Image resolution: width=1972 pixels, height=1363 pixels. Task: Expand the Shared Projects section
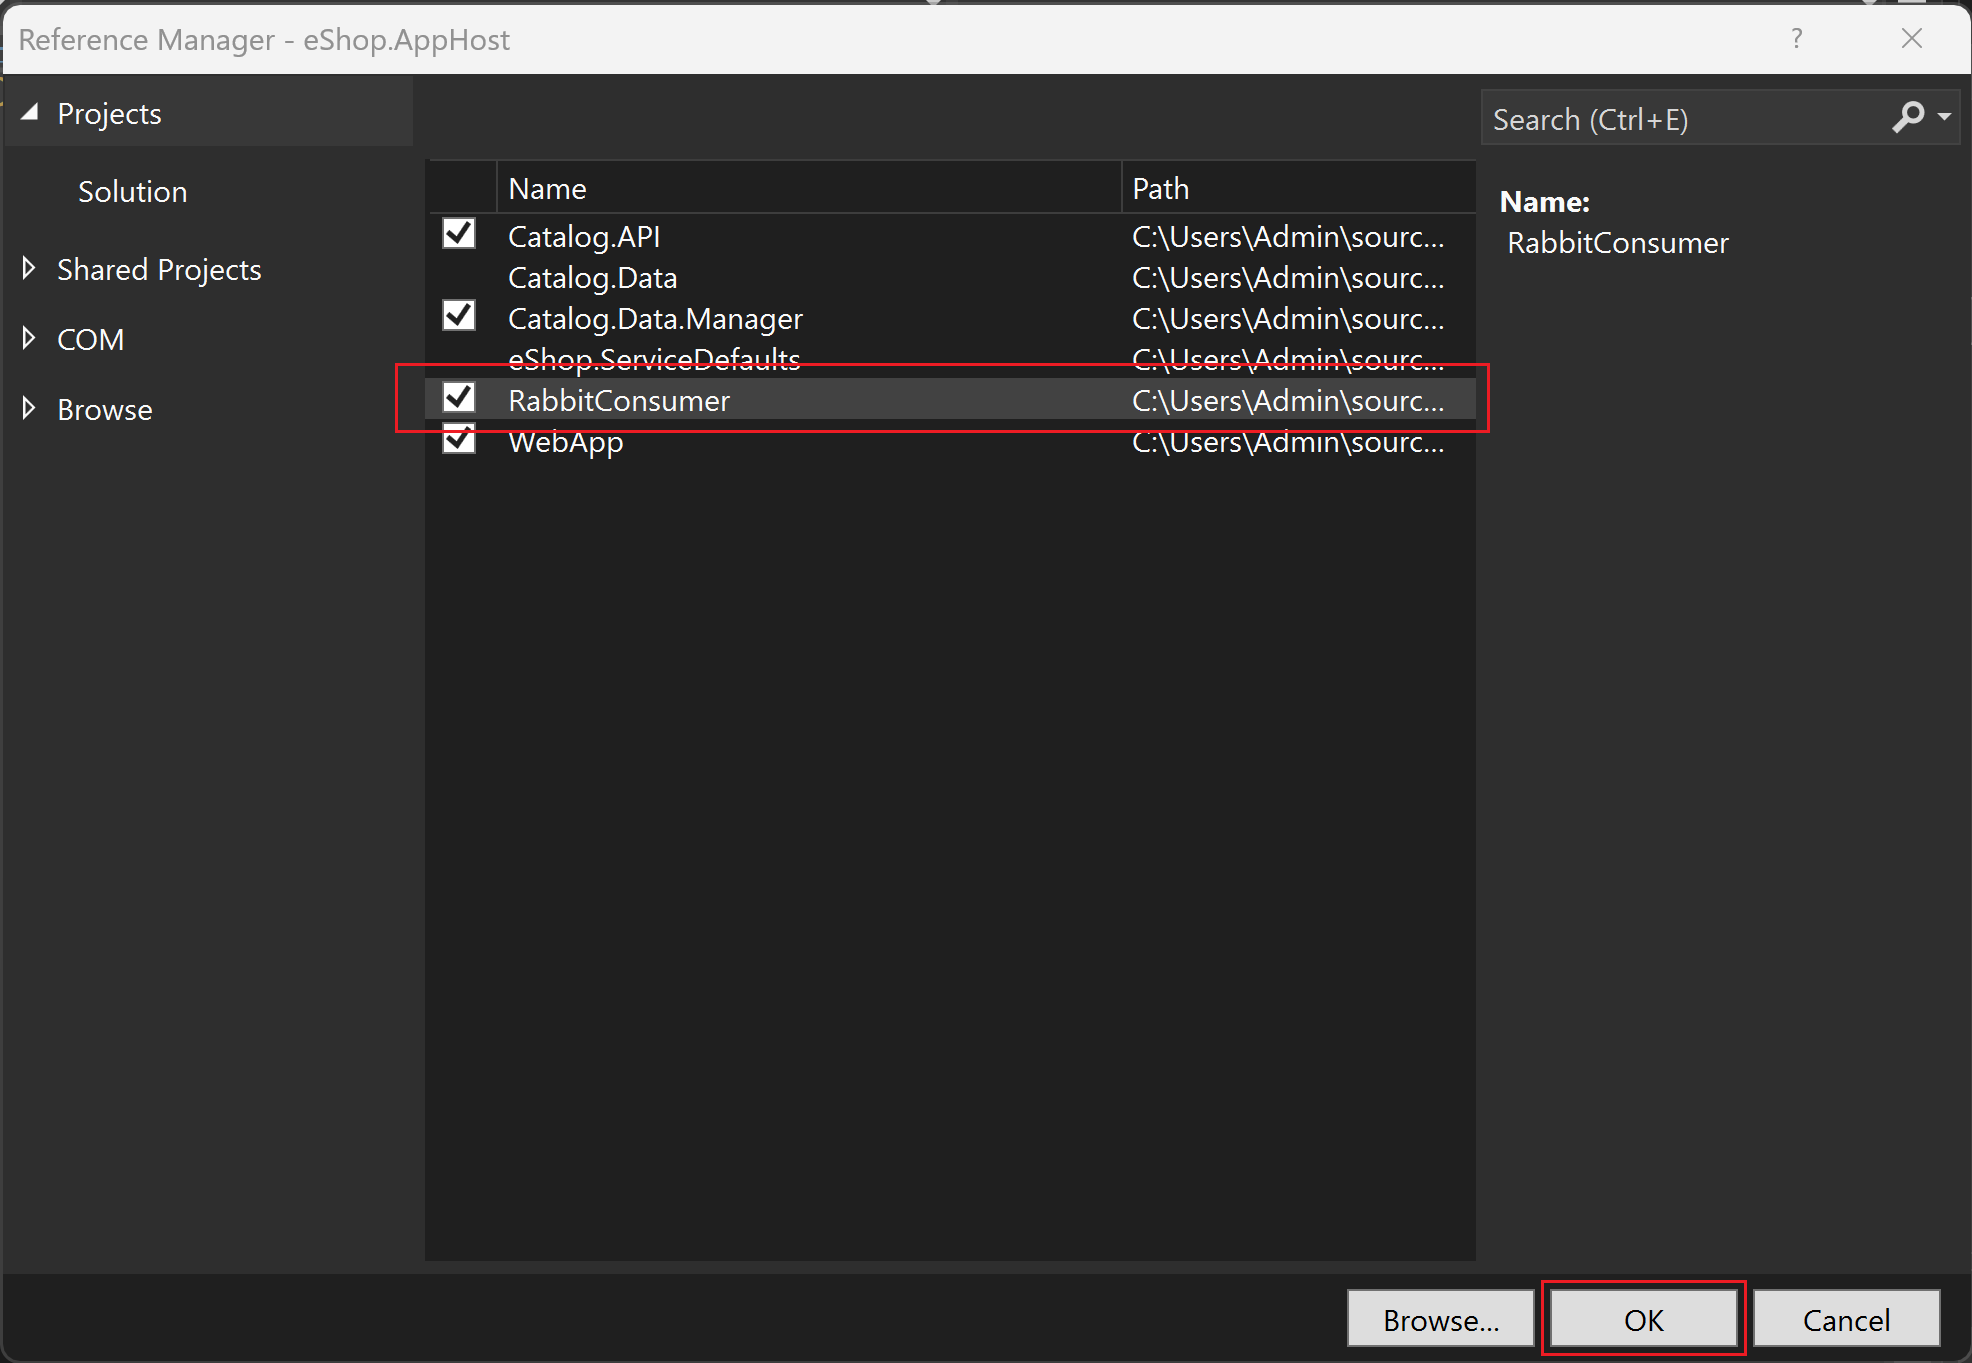click(x=28, y=268)
